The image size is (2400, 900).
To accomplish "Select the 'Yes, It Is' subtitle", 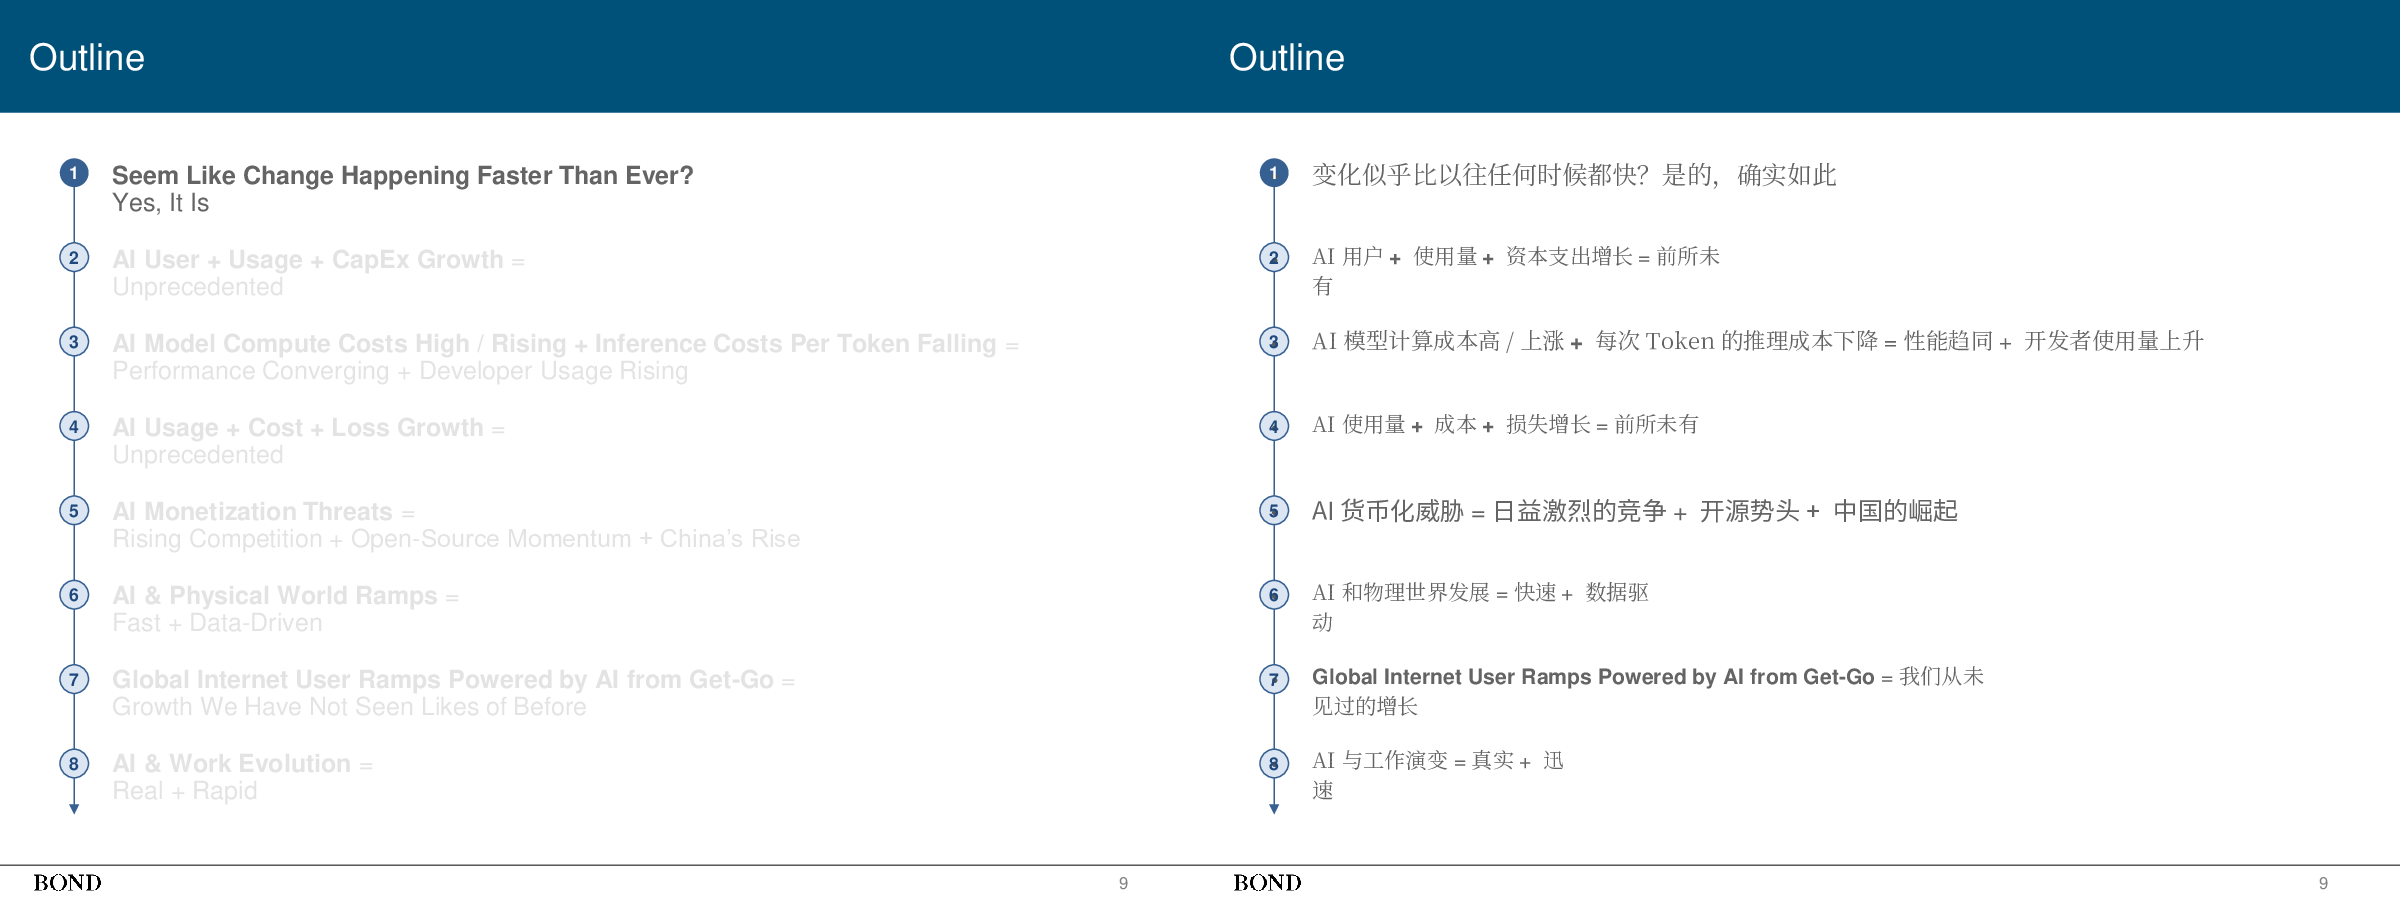I will pos(160,203).
